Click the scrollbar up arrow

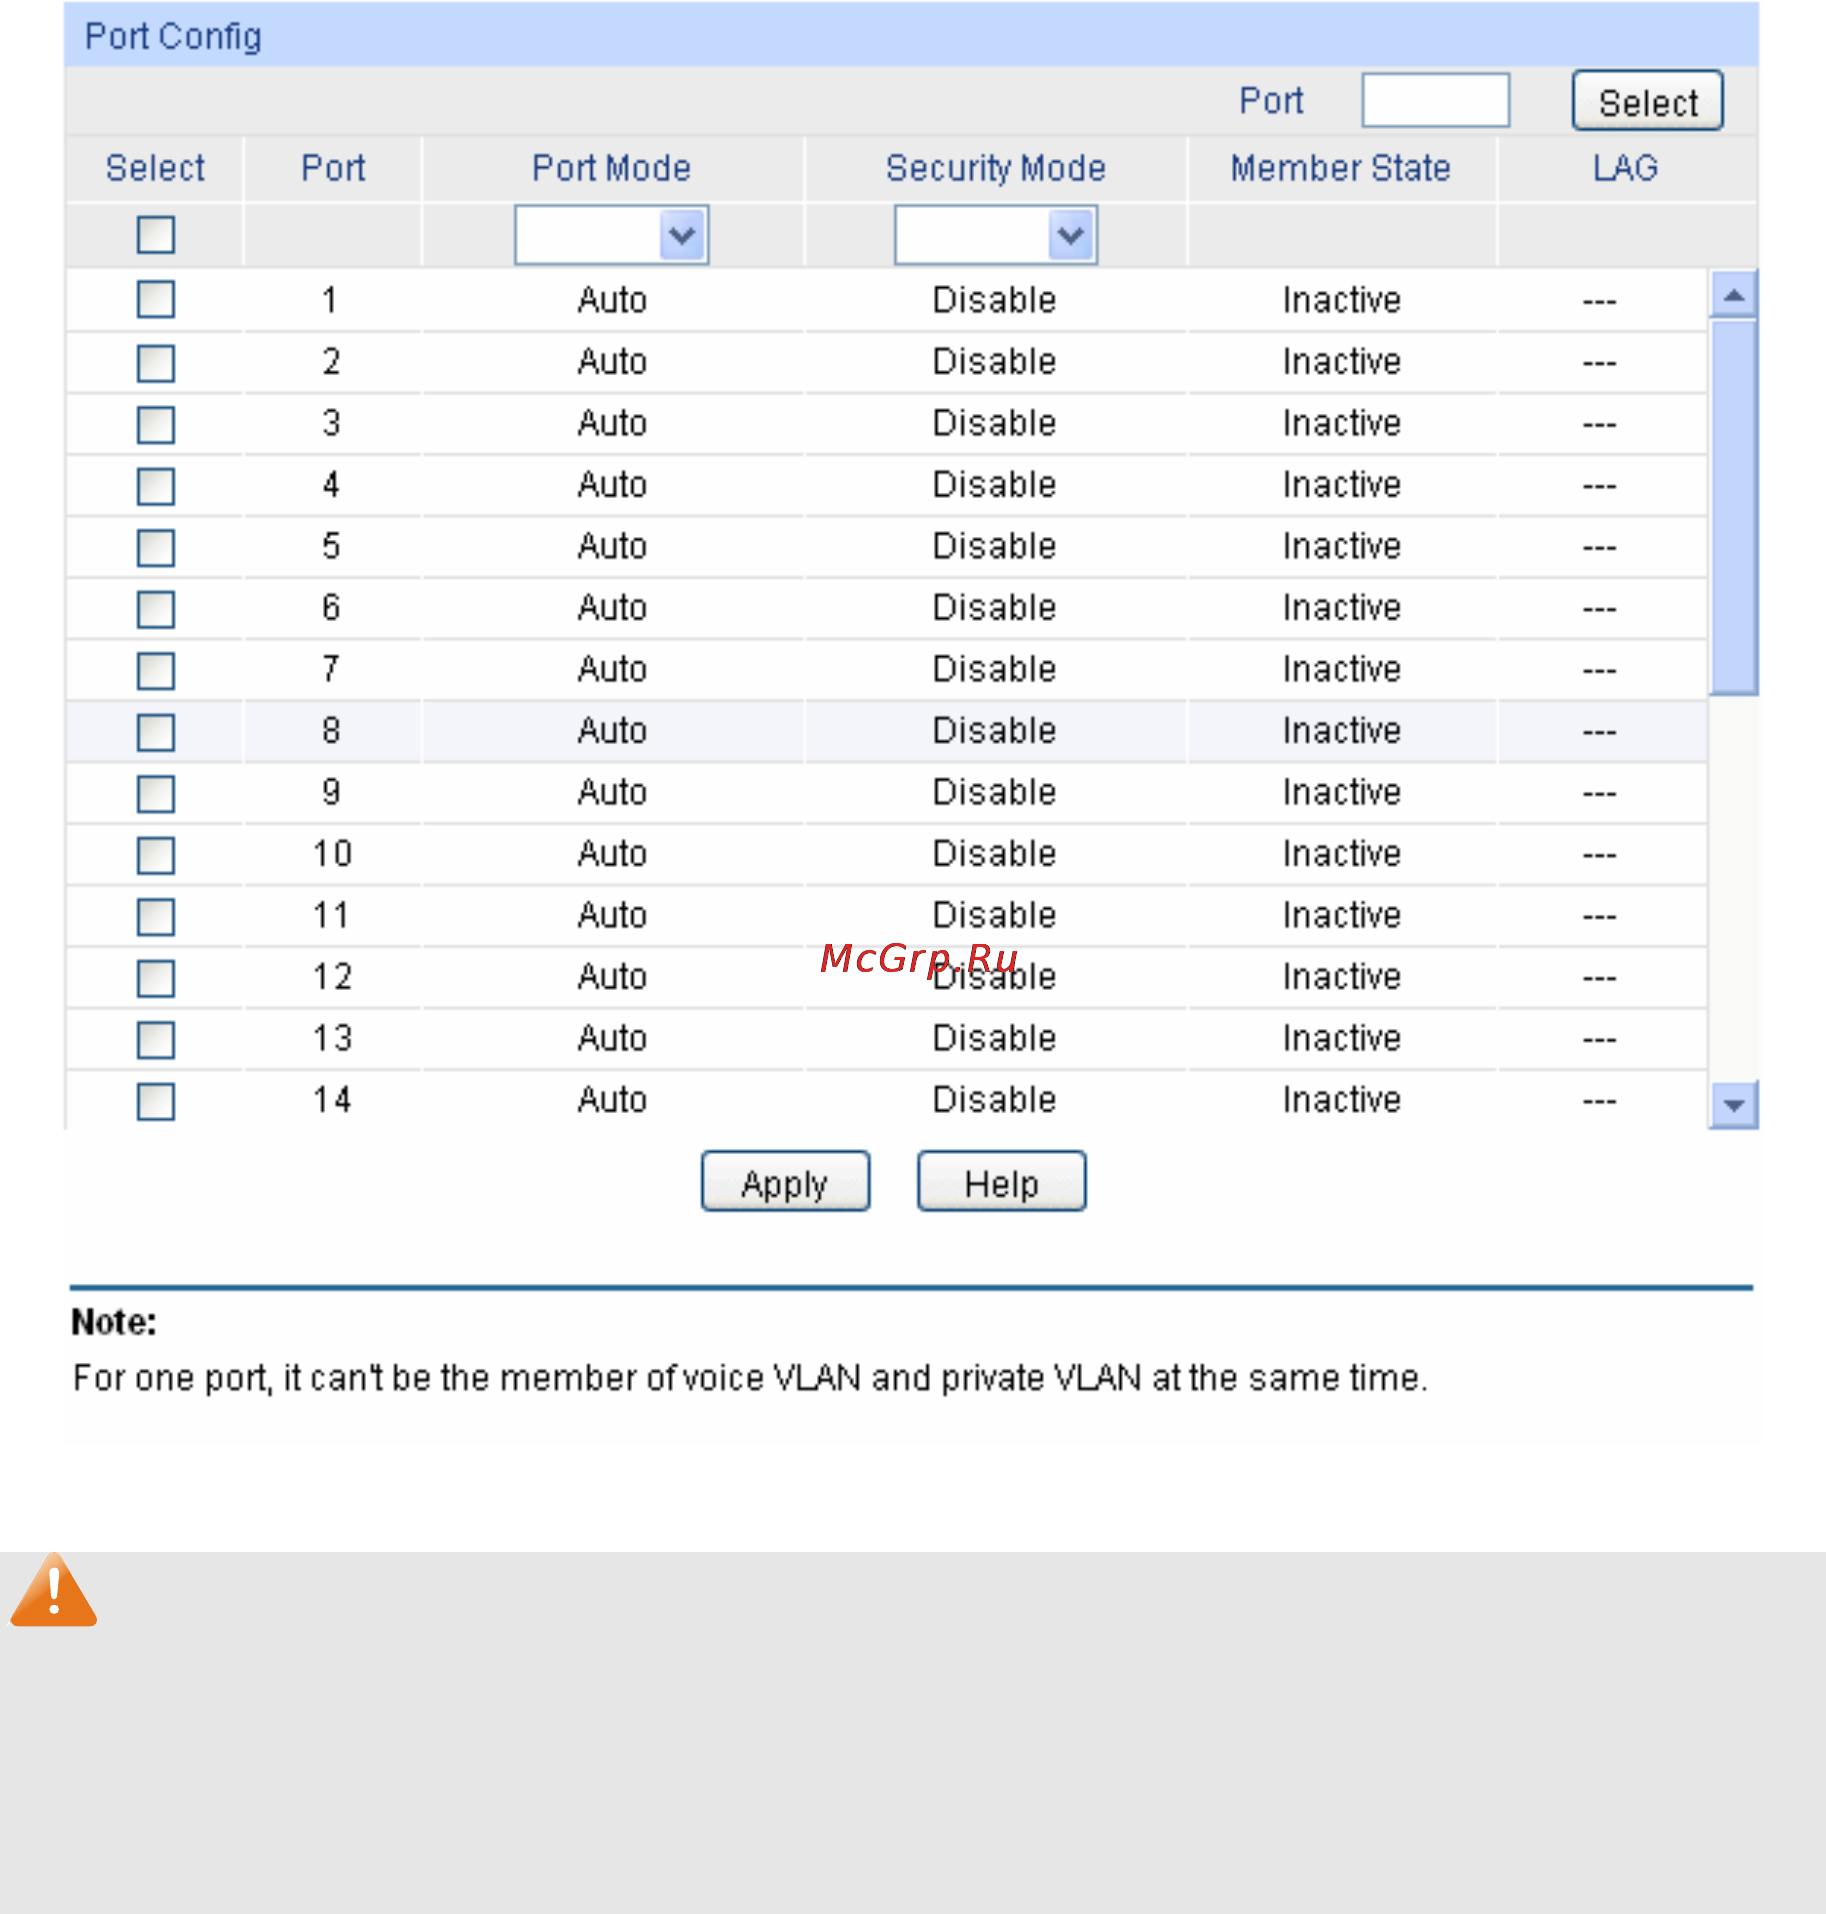point(1734,294)
